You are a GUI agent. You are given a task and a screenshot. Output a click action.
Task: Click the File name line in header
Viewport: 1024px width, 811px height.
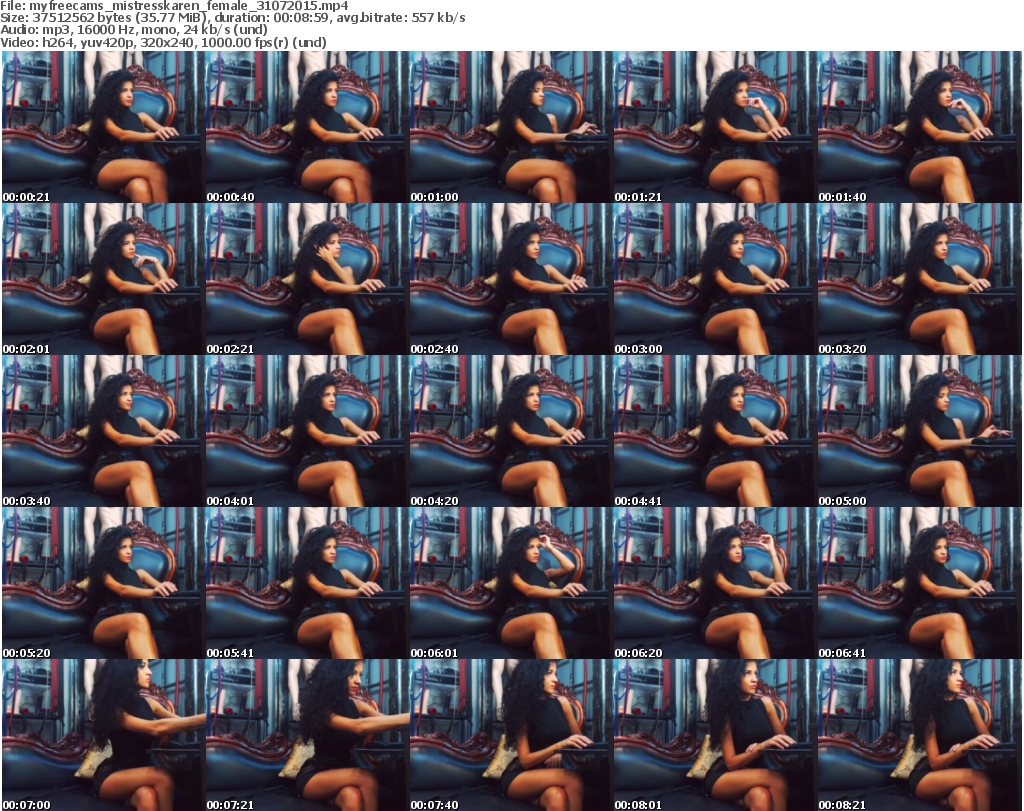coord(174,5)
